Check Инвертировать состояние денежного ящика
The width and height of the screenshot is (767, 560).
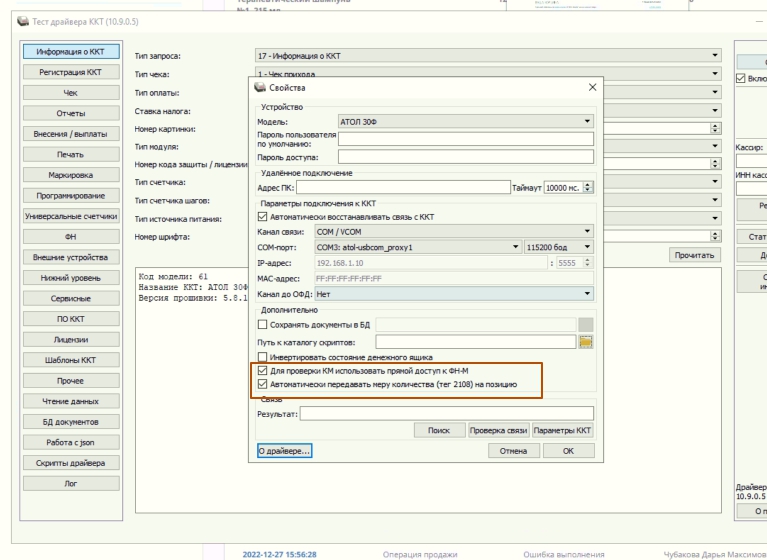(263, 356)
